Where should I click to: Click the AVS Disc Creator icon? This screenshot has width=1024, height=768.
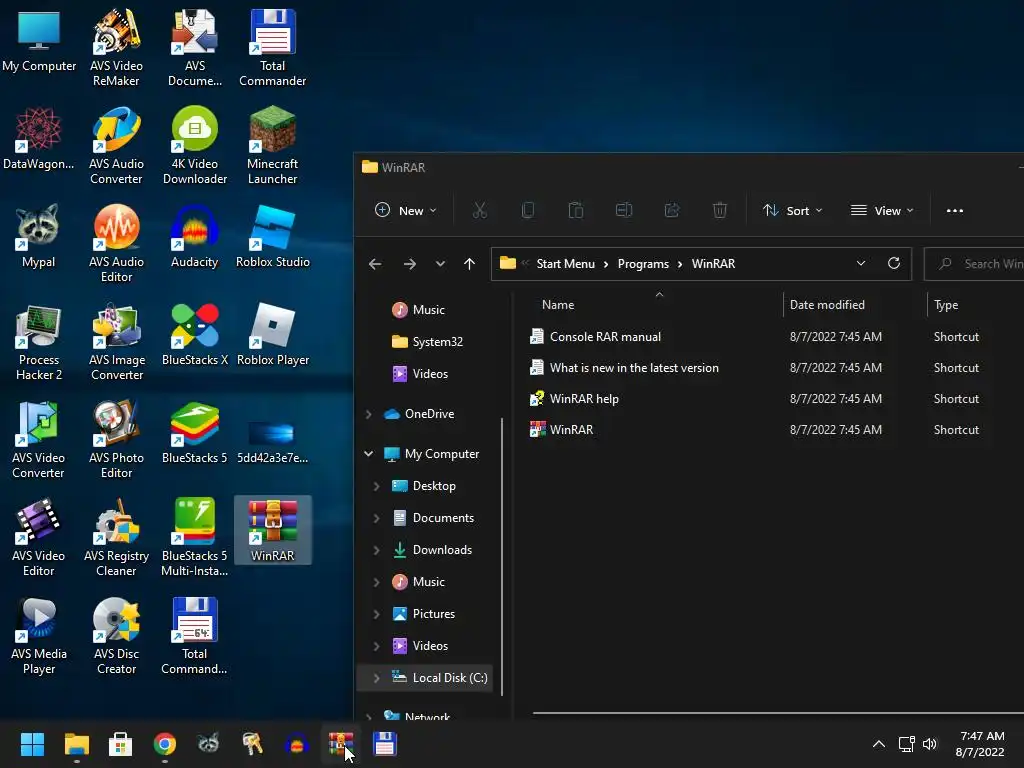116,635
